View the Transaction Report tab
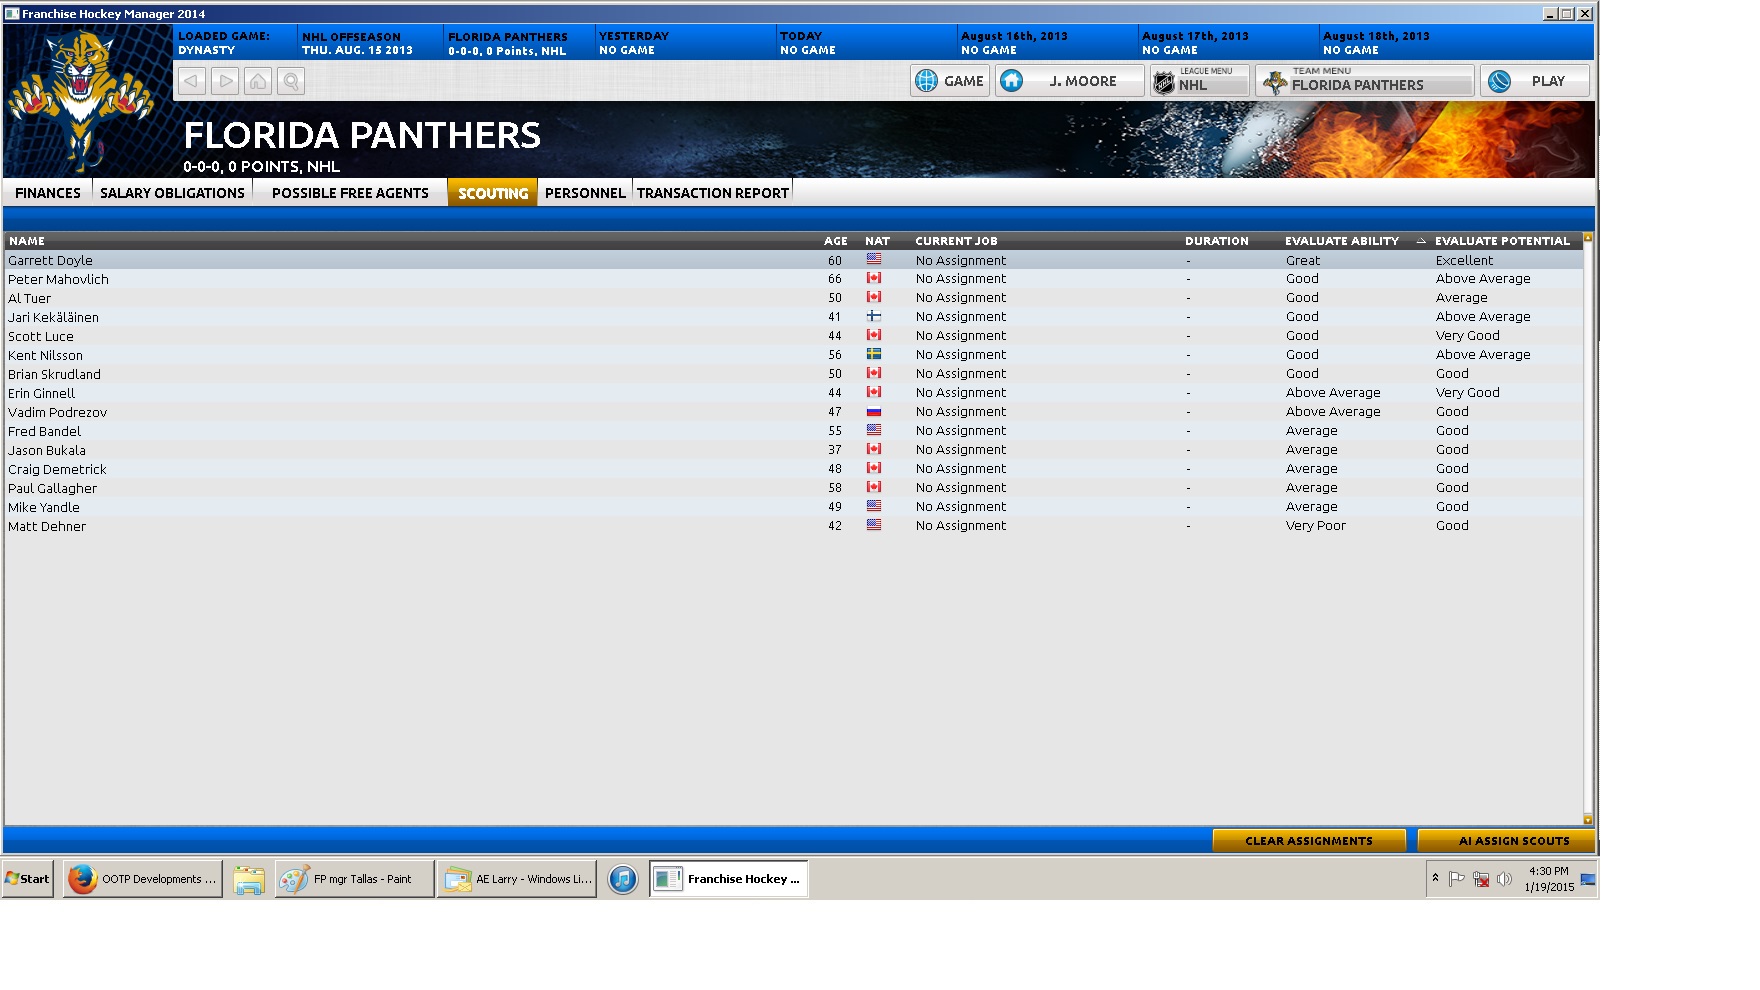Screen dimensions: 1760x990 713,193
